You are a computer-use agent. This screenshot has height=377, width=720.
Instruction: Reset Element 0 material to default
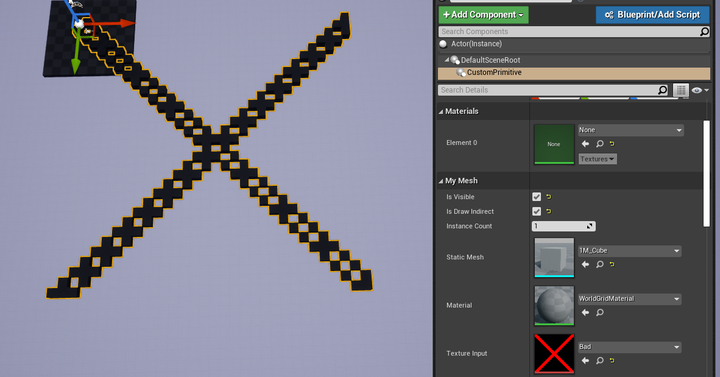[612, 144]
